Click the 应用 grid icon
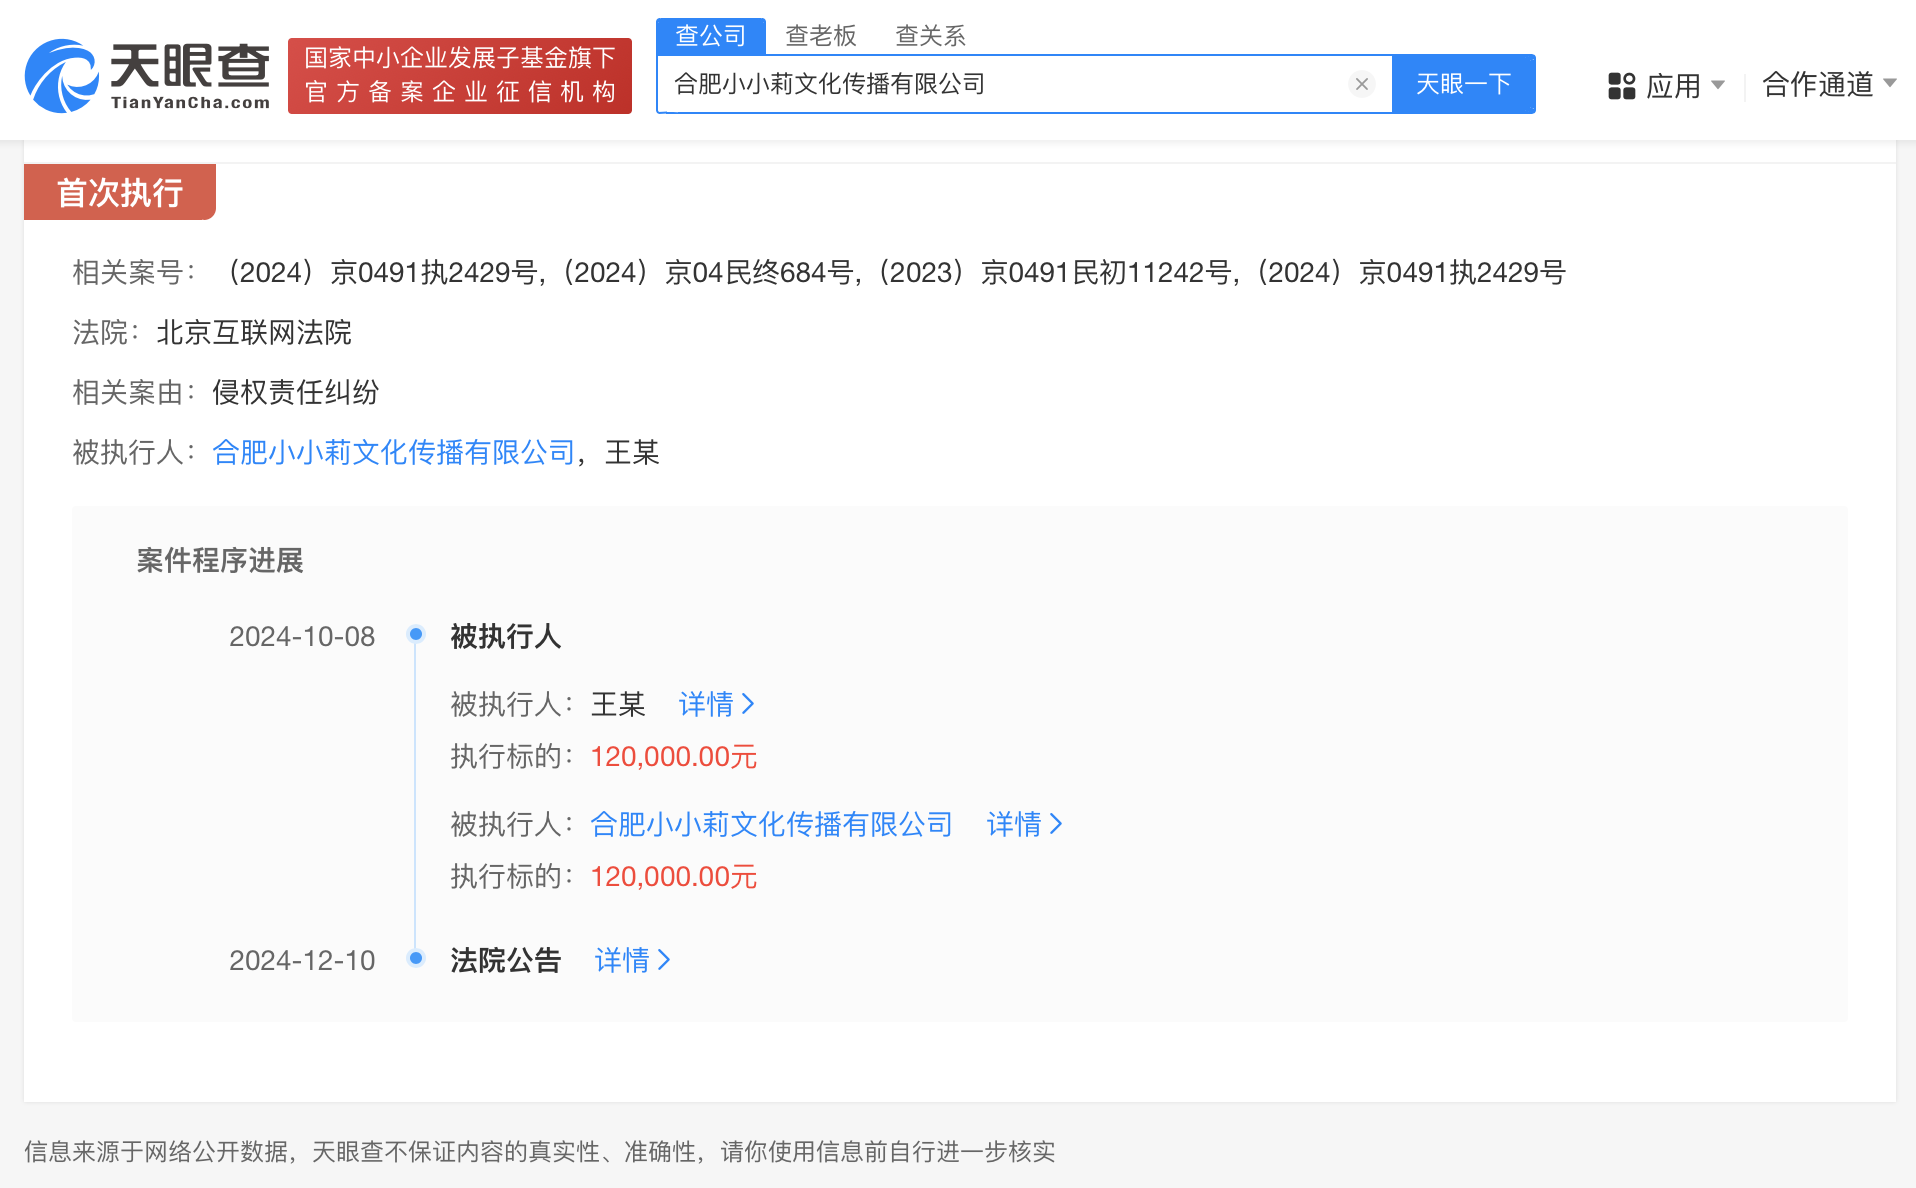This screenshot has width=1916, height=1188. (x=1621, y=86)
